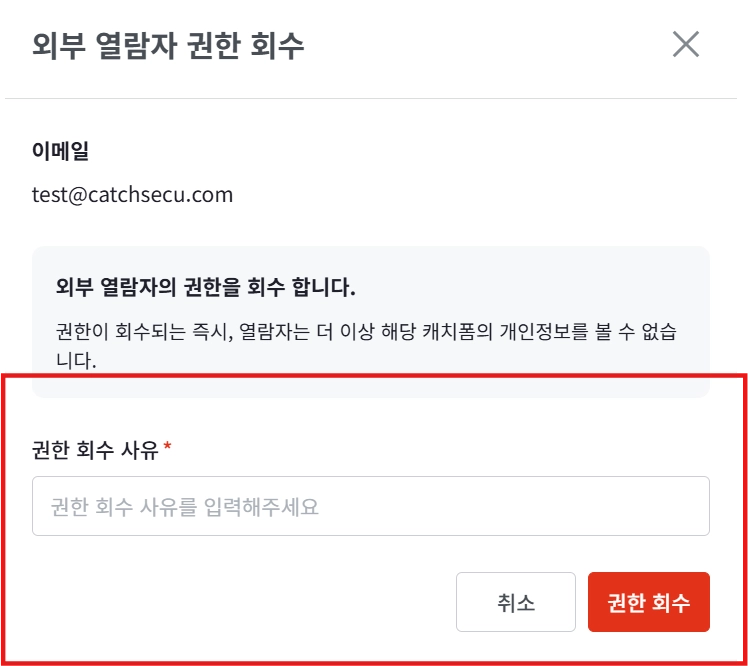Click the trailing 니다. line in the notice
The width and height of the screenshot is (748, 666).
pos(76,359)
